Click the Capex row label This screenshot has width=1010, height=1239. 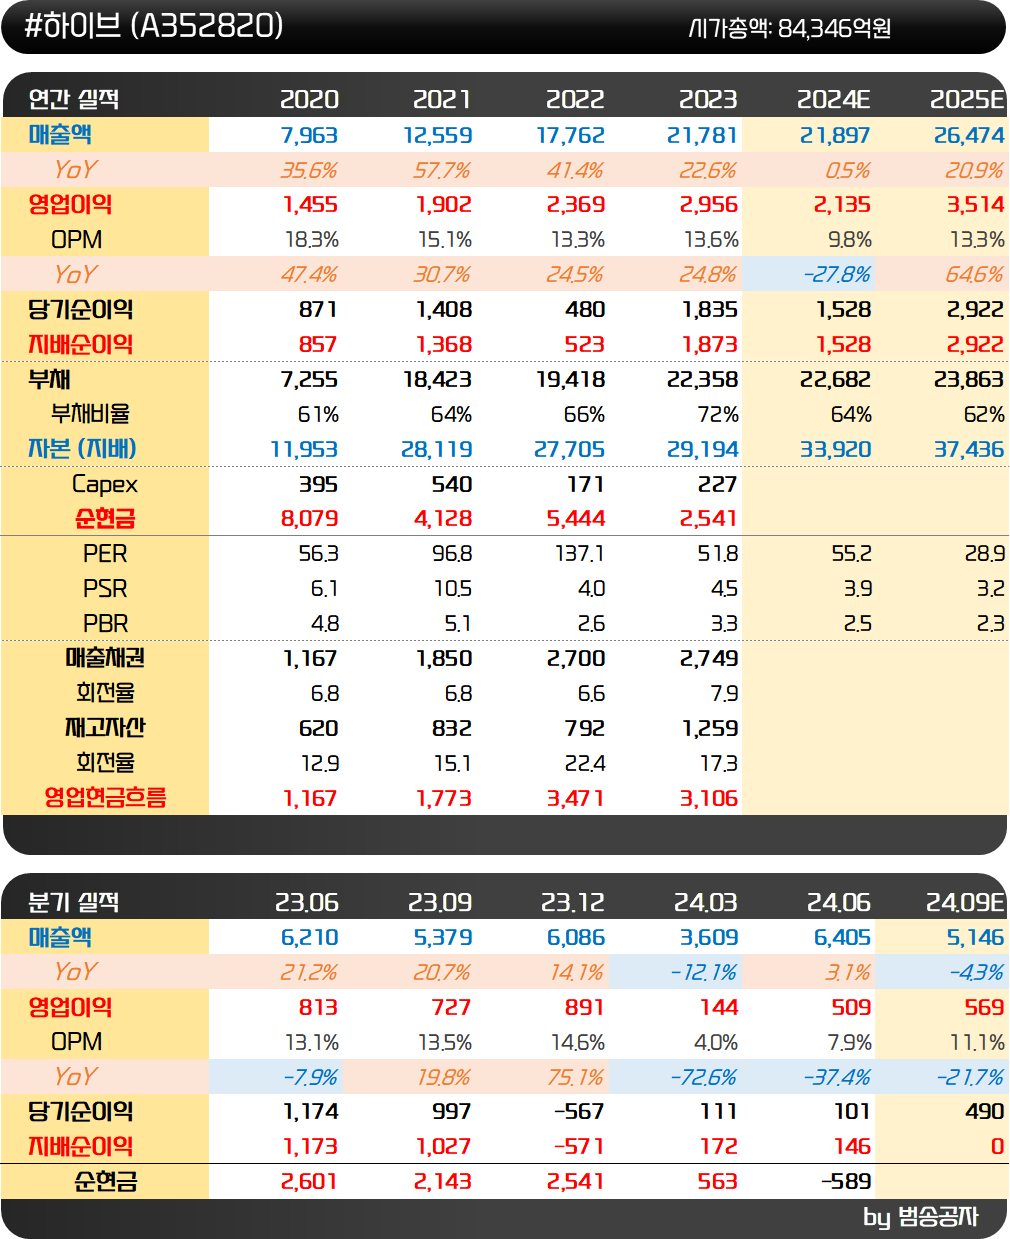click(105, 484)
